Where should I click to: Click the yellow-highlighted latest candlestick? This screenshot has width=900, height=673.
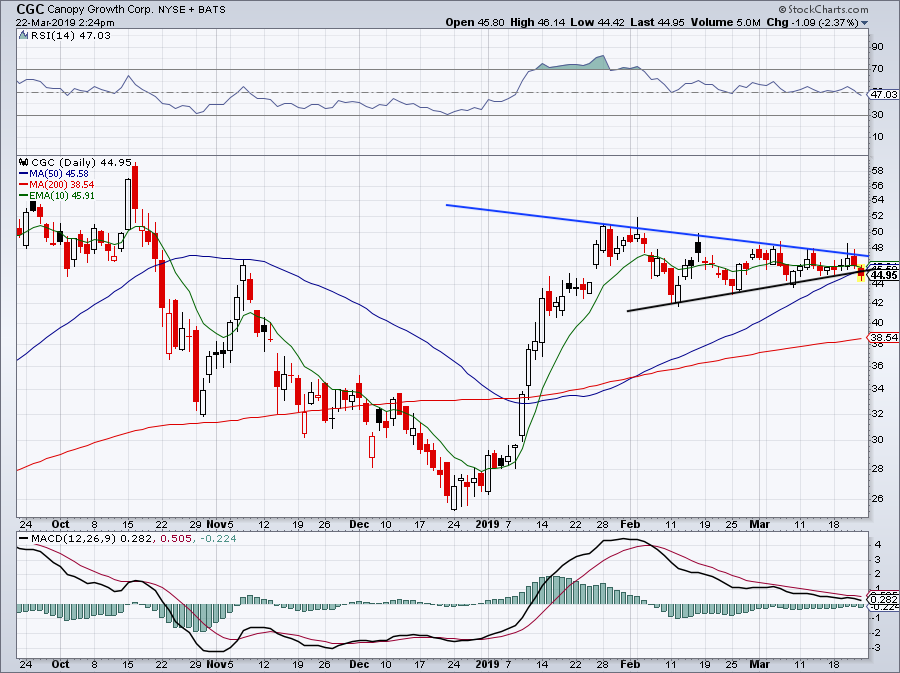[860, 273]
